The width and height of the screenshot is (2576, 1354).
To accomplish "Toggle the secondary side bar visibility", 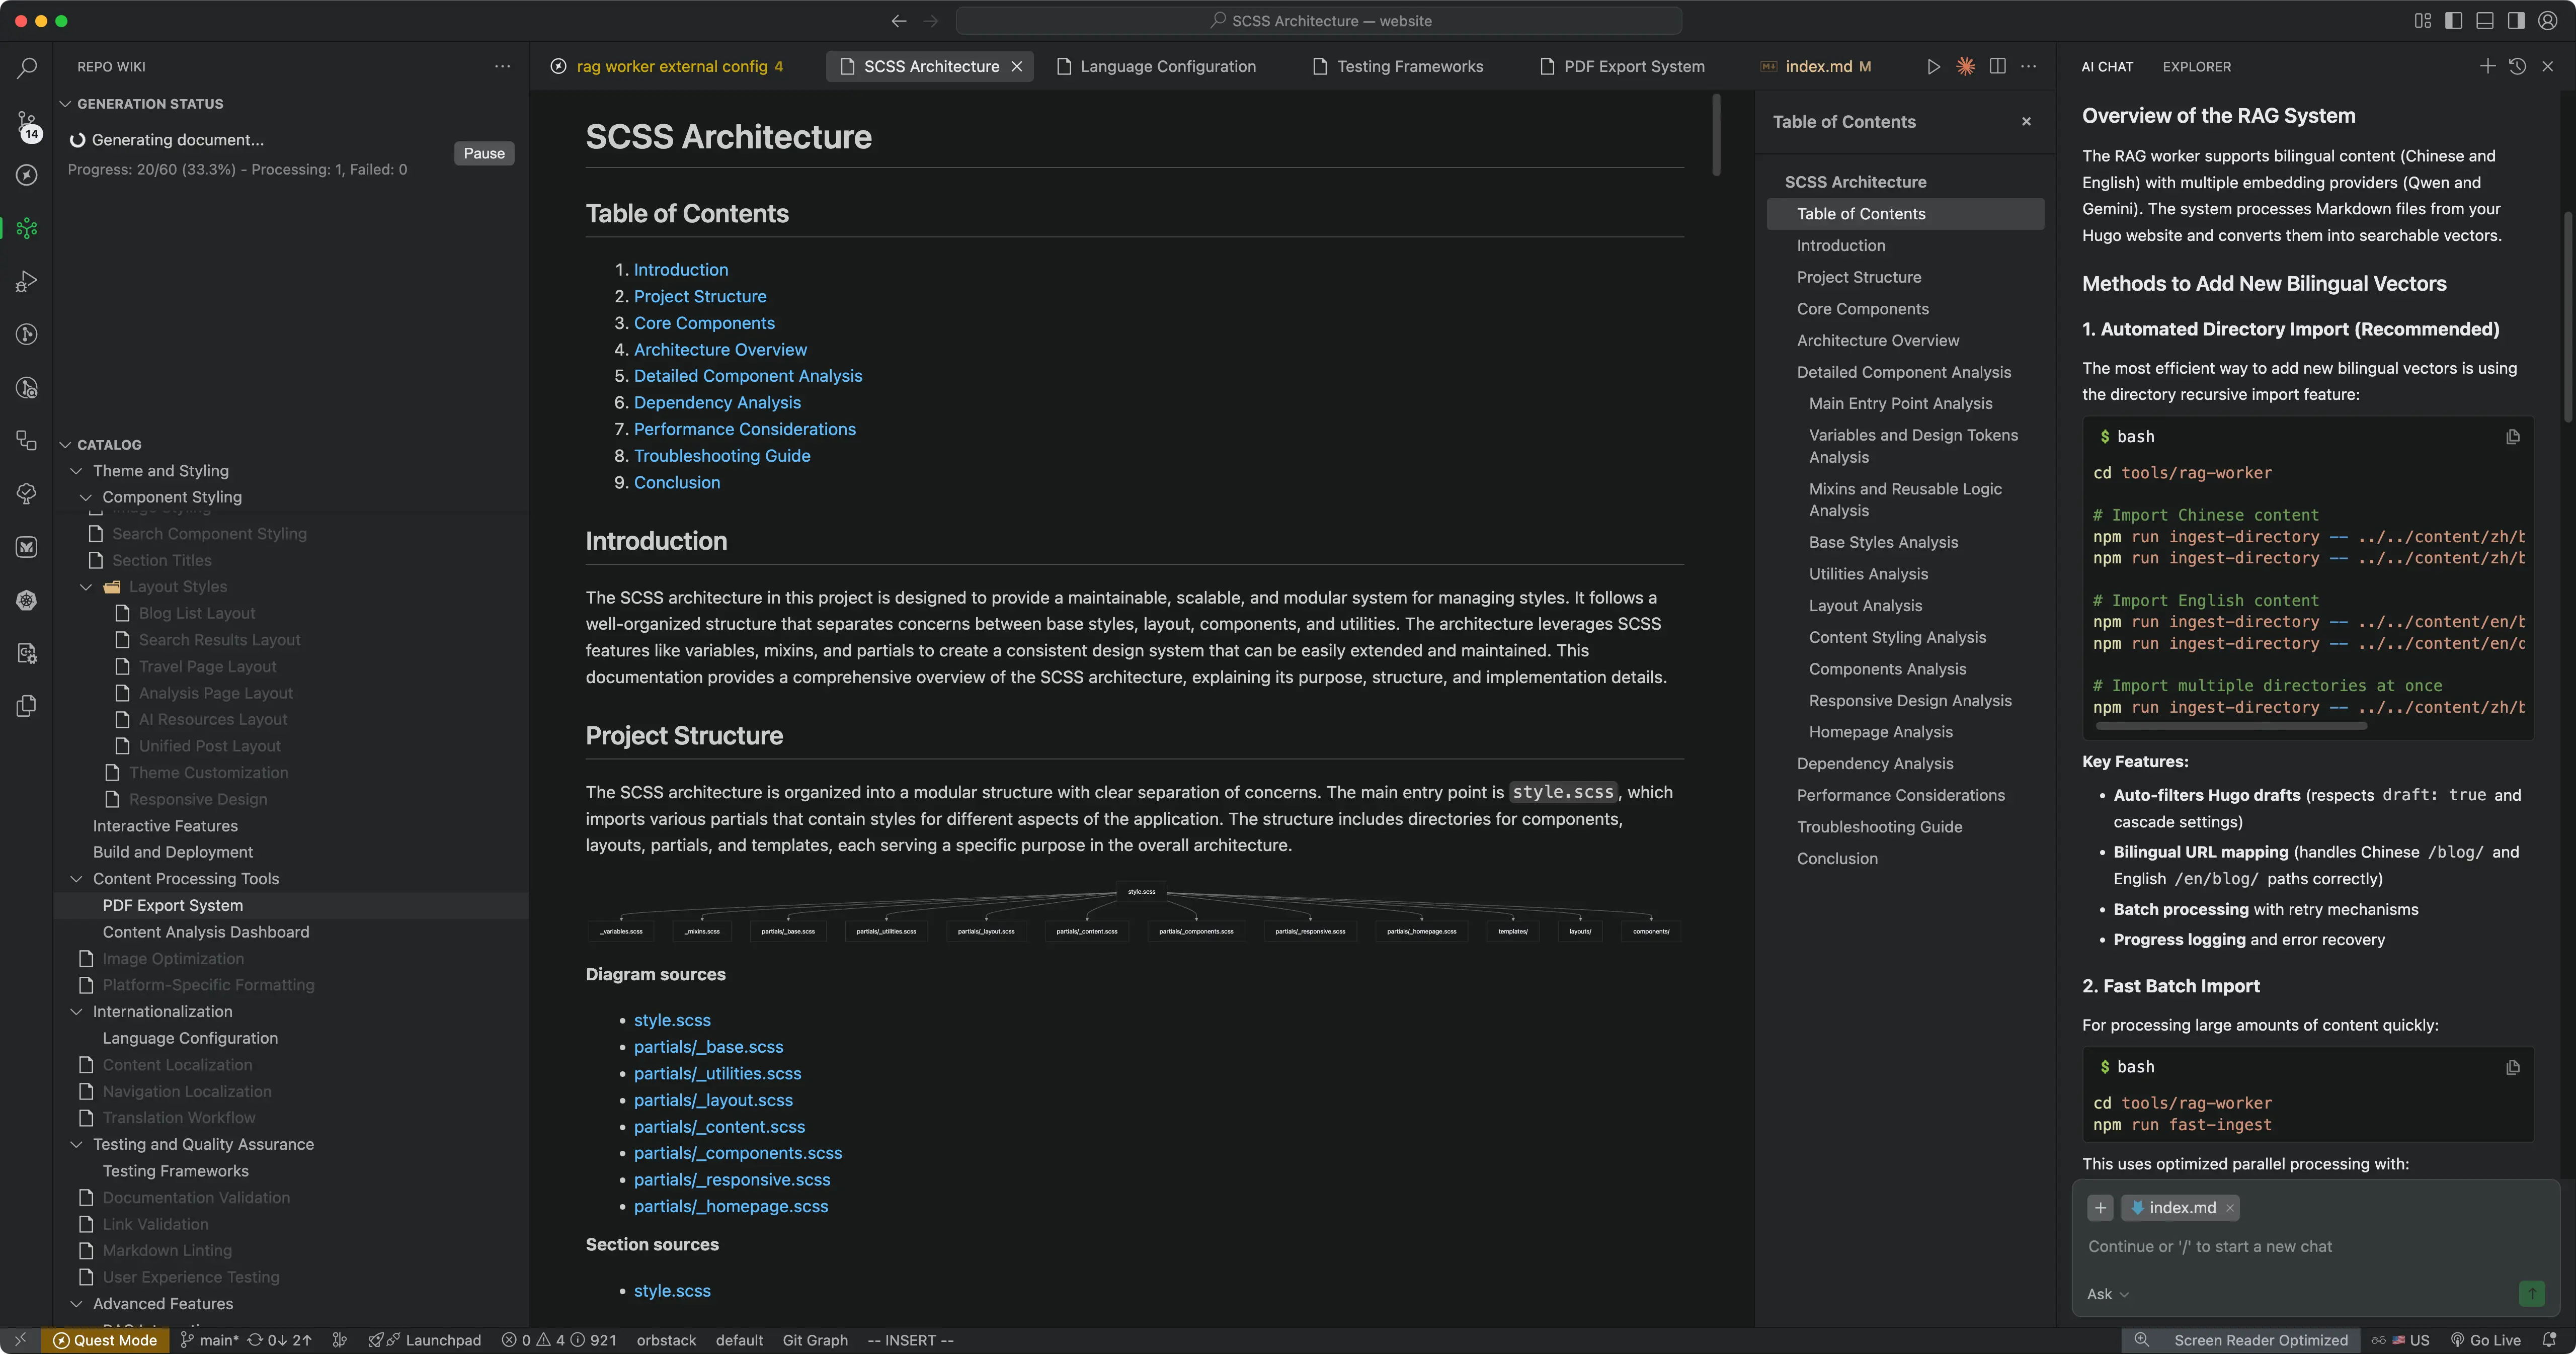I will point(2516,21).
